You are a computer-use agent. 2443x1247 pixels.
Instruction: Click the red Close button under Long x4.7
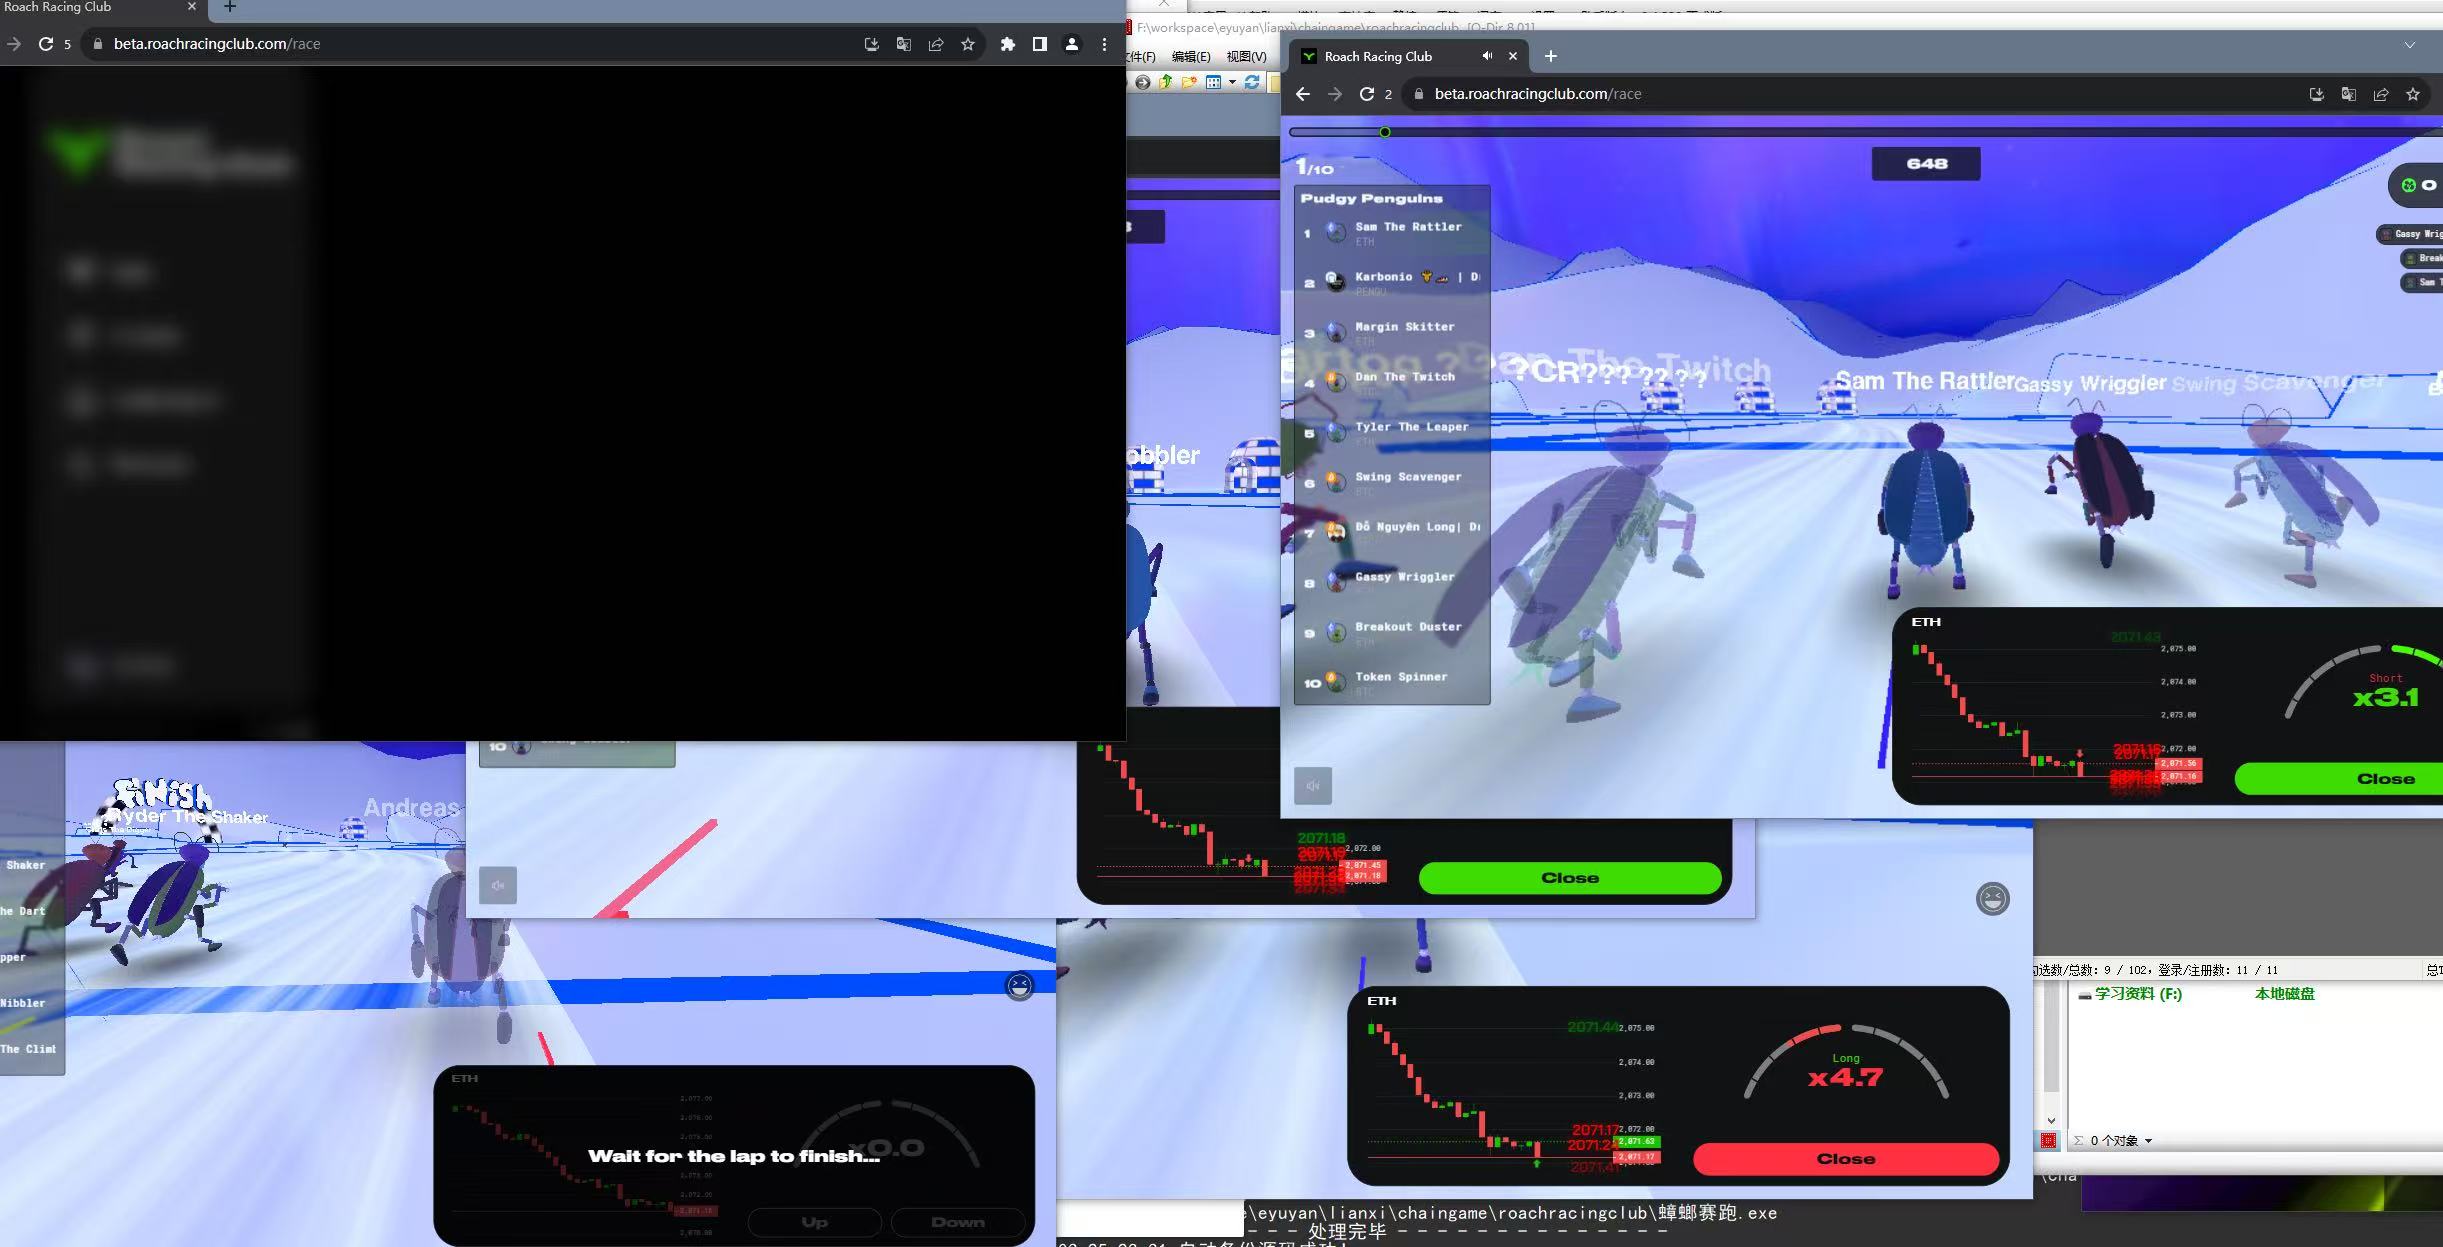pyautogui.click(x=1846, y=1159)
